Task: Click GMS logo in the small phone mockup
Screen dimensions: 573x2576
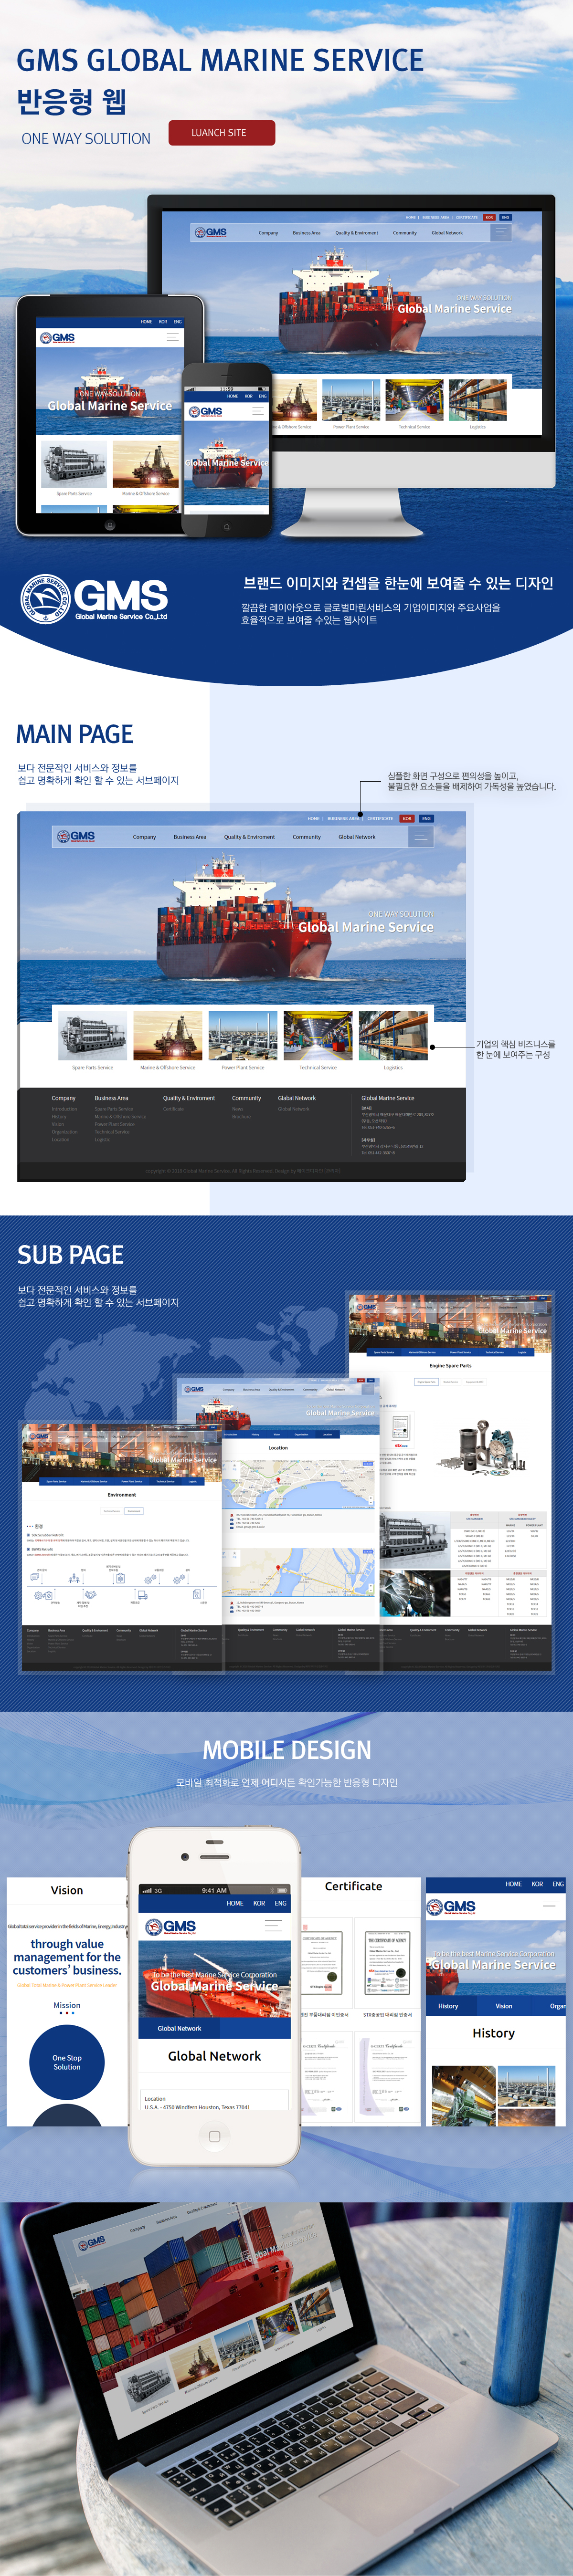Action: point(206,411)
